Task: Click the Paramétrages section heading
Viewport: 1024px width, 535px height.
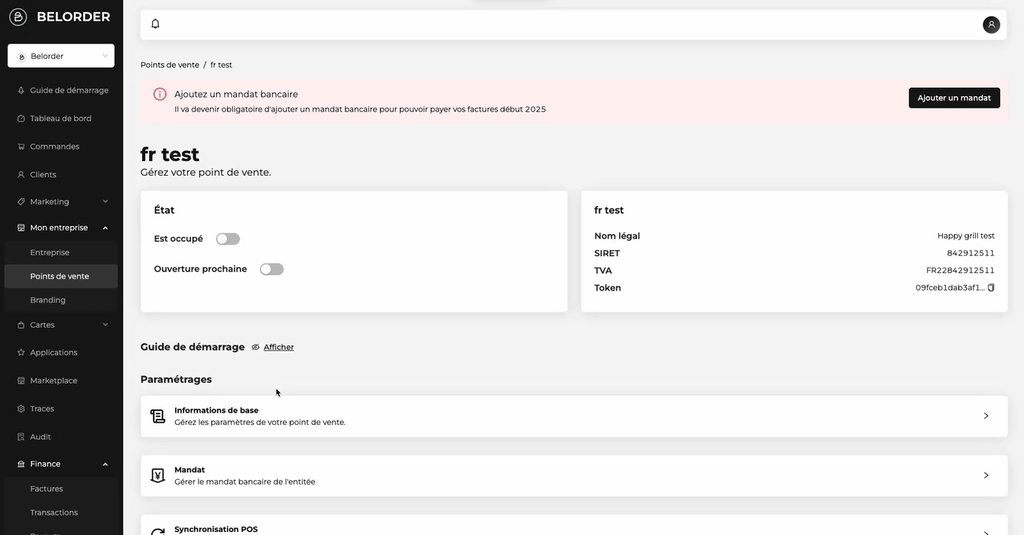Action: (x=176, y=380)
